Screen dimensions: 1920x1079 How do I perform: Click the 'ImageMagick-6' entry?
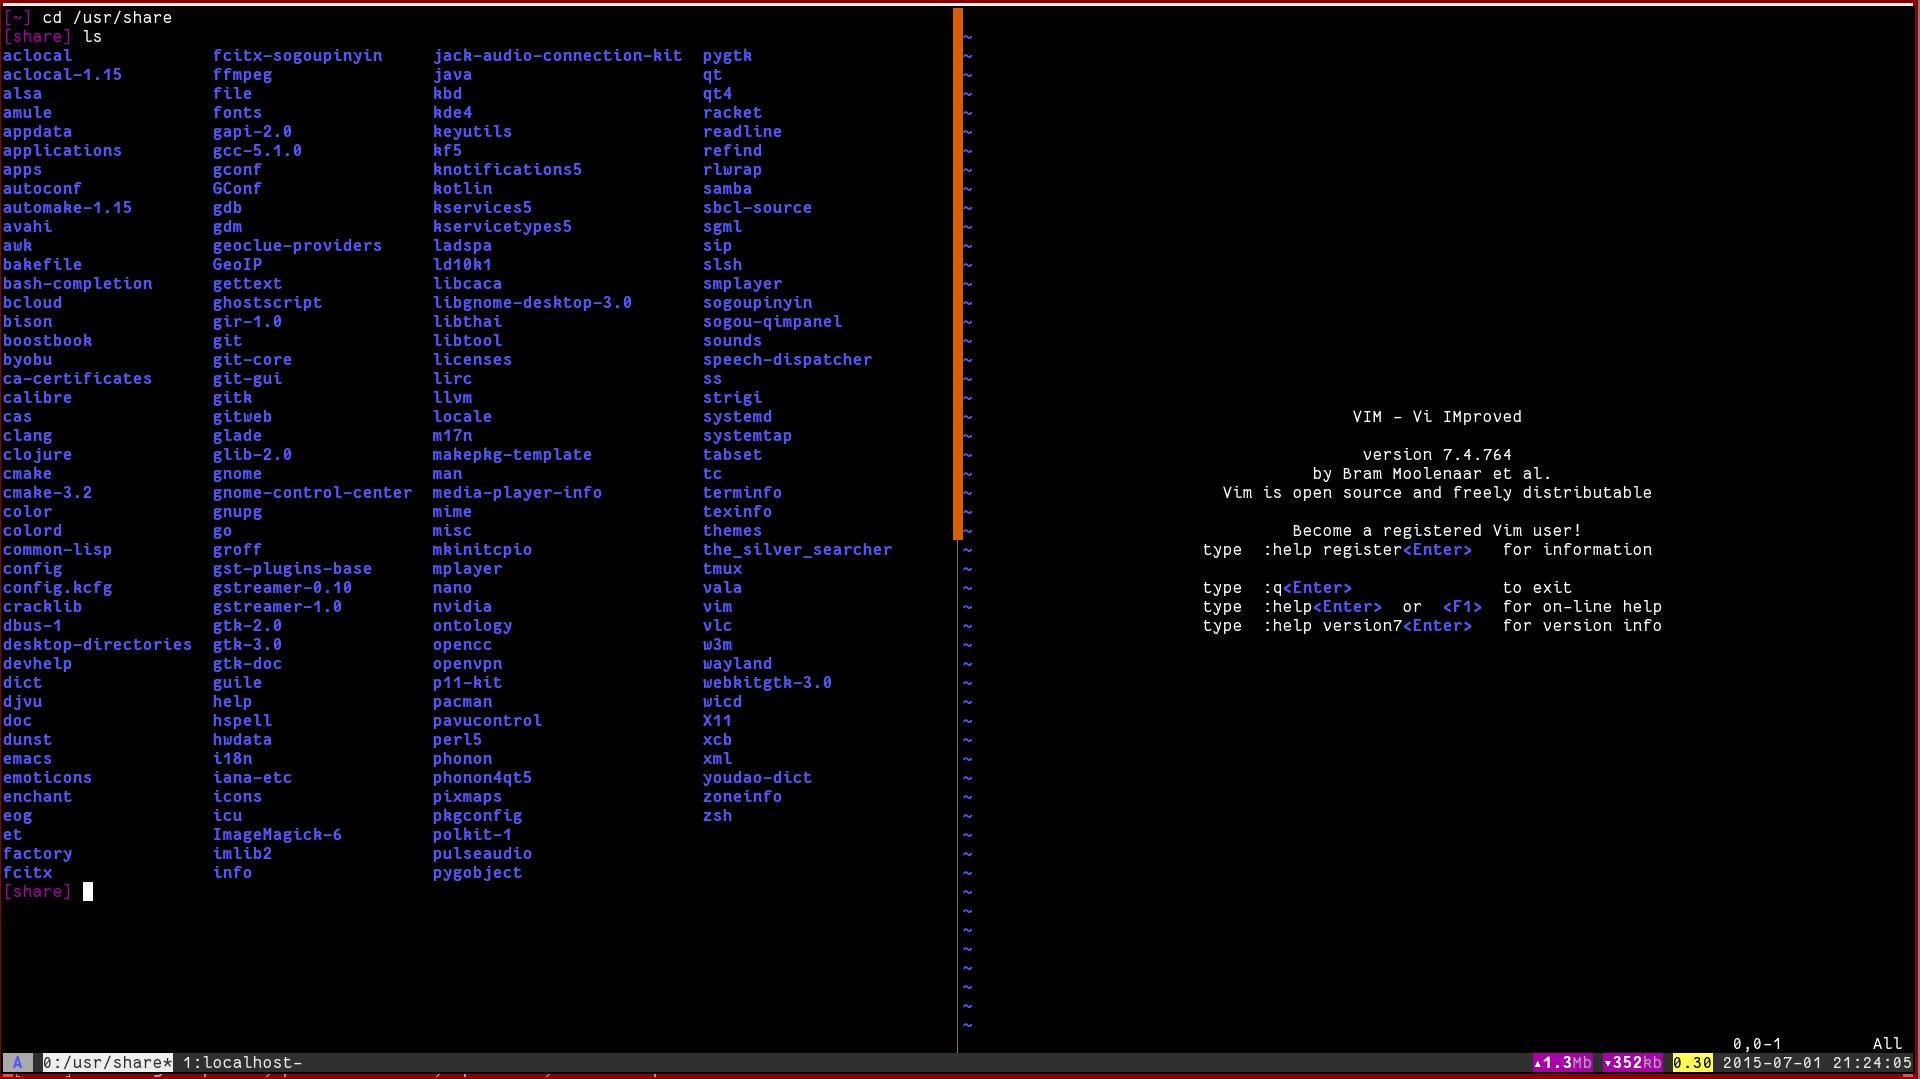tap(277, 834)
